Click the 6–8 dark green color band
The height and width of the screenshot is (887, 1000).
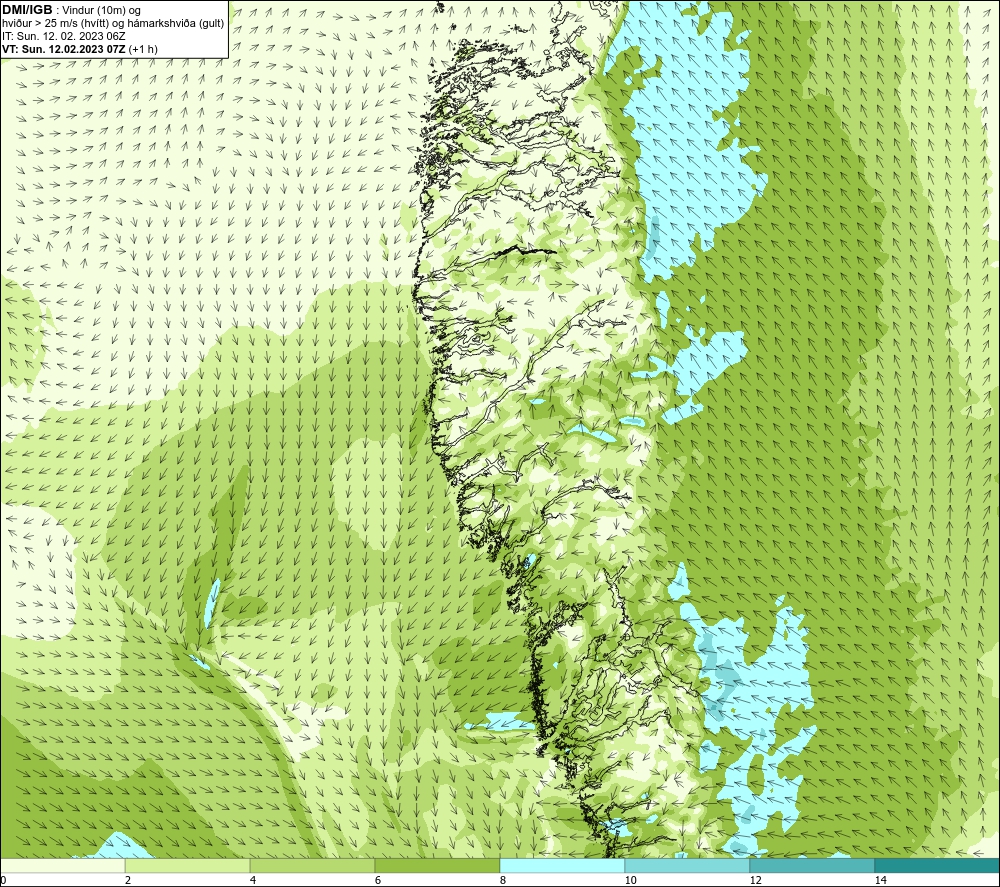click(x=438, y=865)
